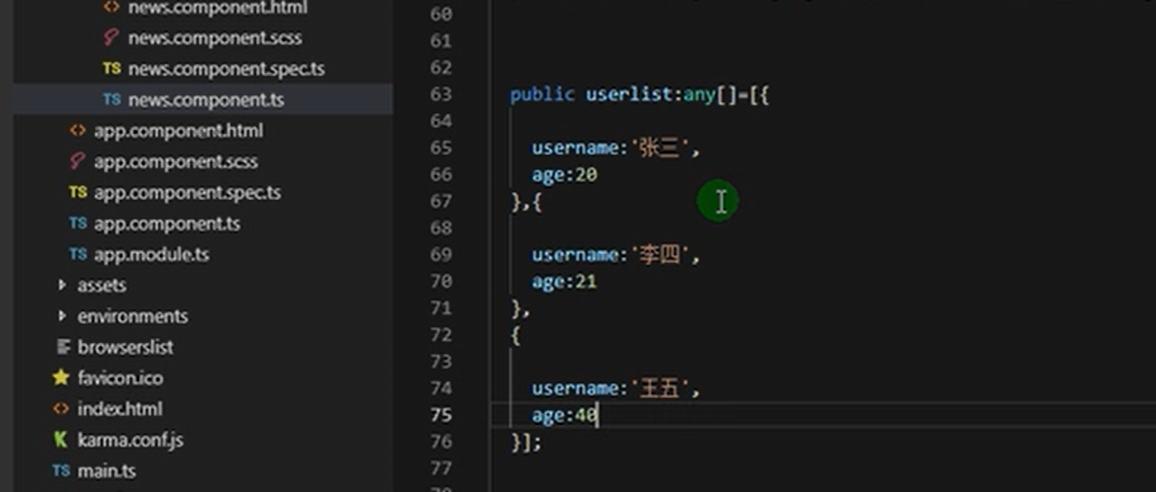Open main.ts file
The image size is (1156, 492).
[106, 471]
